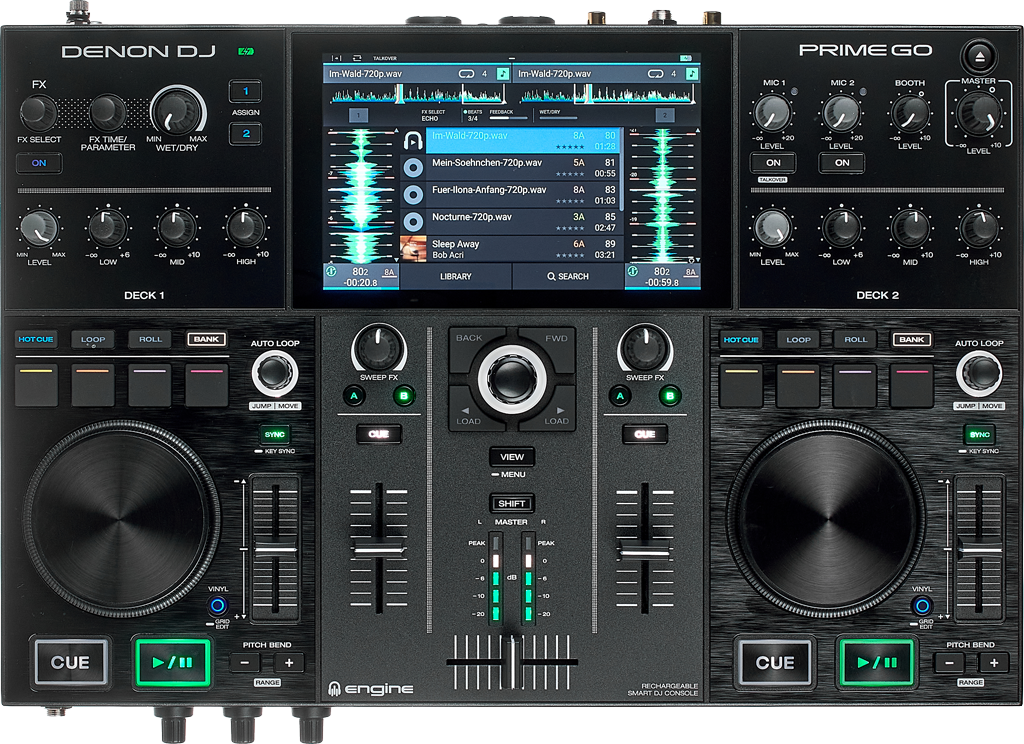Viewport: 1024px width, 744px height.
Task: Toggle MIC 1 ON button
Action: [x=773, y=162]
